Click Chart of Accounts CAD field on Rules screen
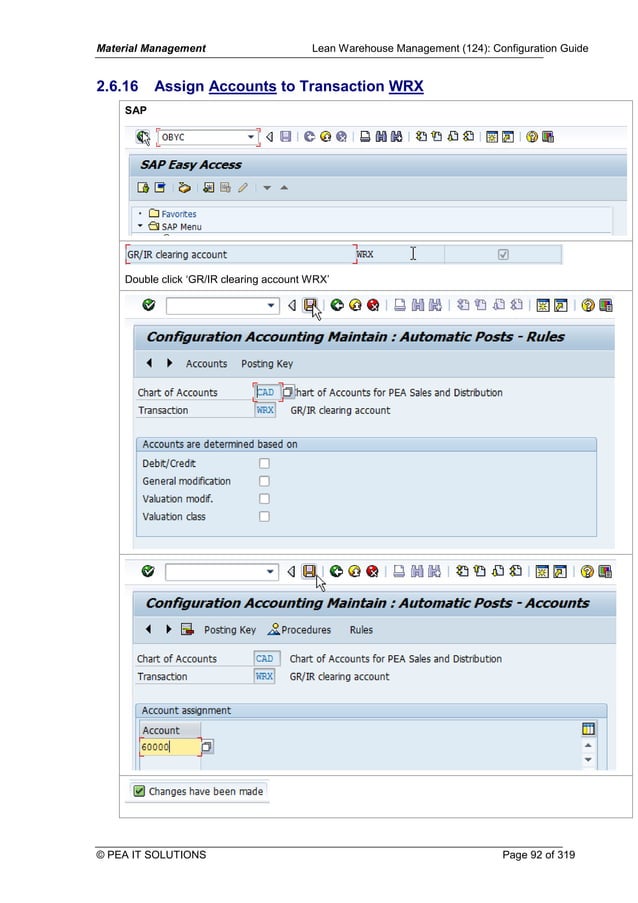This screenshot has height=903, width=638. point(267,392)
